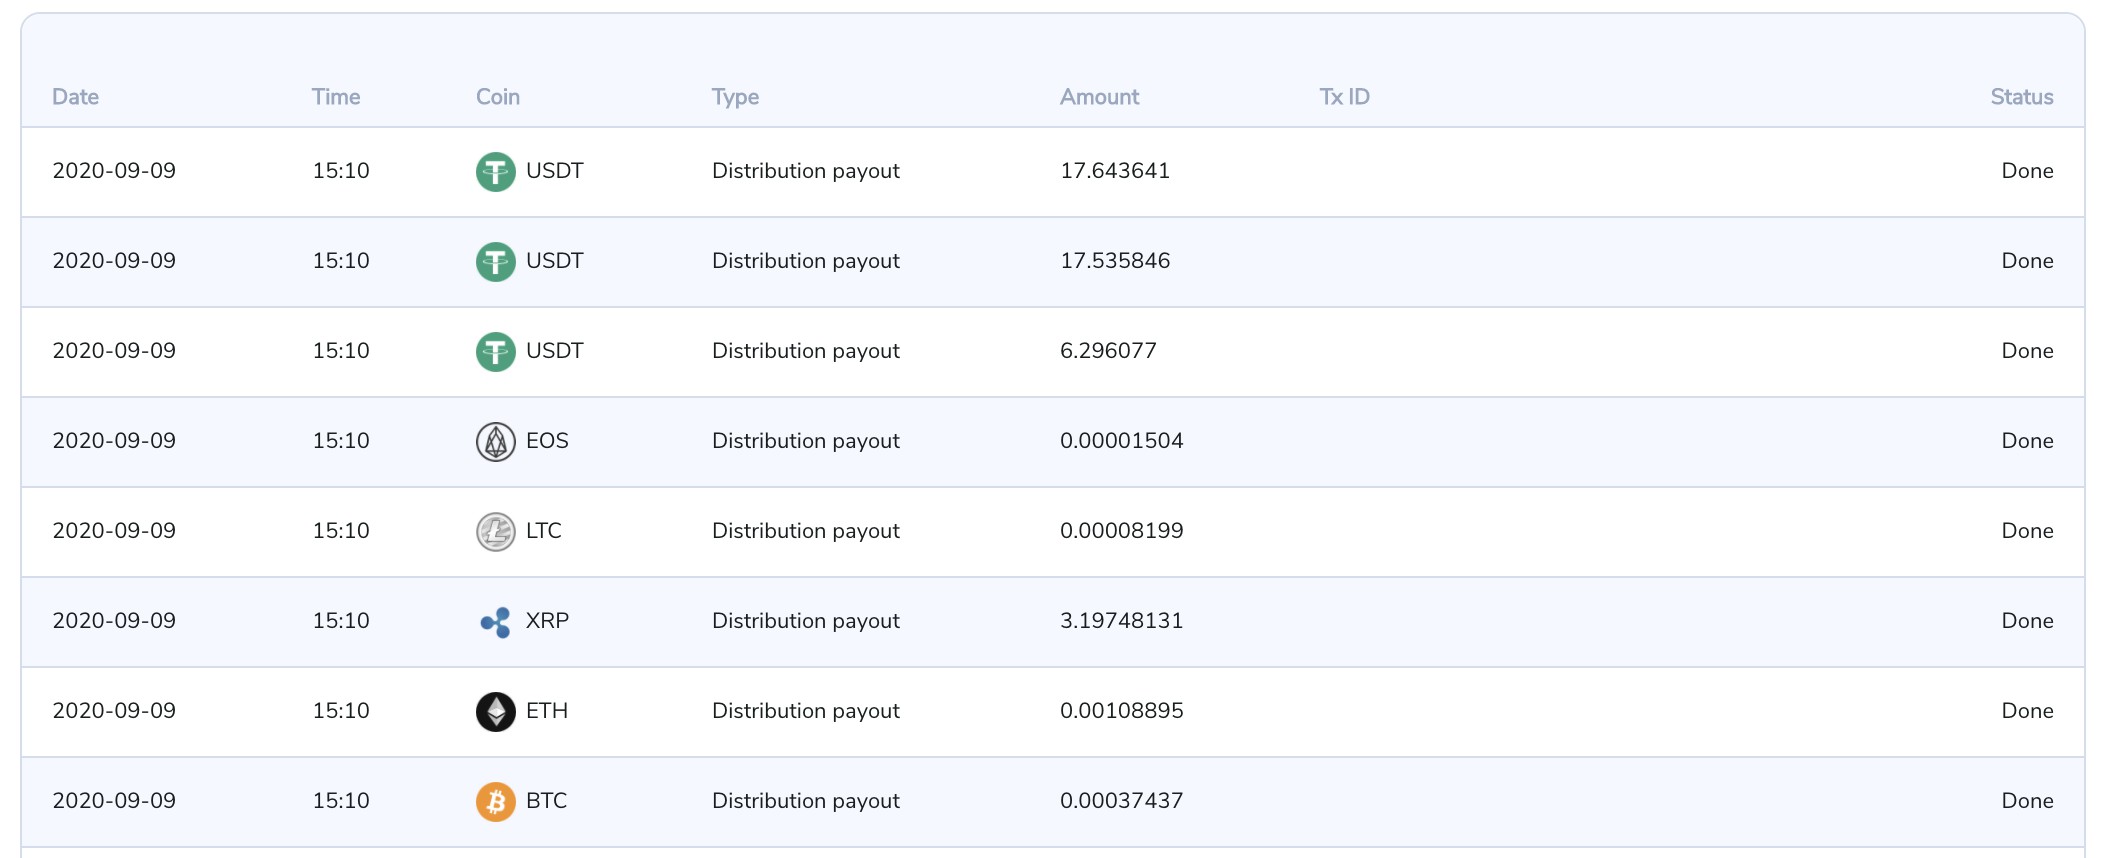Image resolution: width=2102 pixels, height=858 pixels.
Task: Click the orange BTC Bitcoin icon
Action: click(495, 802)
